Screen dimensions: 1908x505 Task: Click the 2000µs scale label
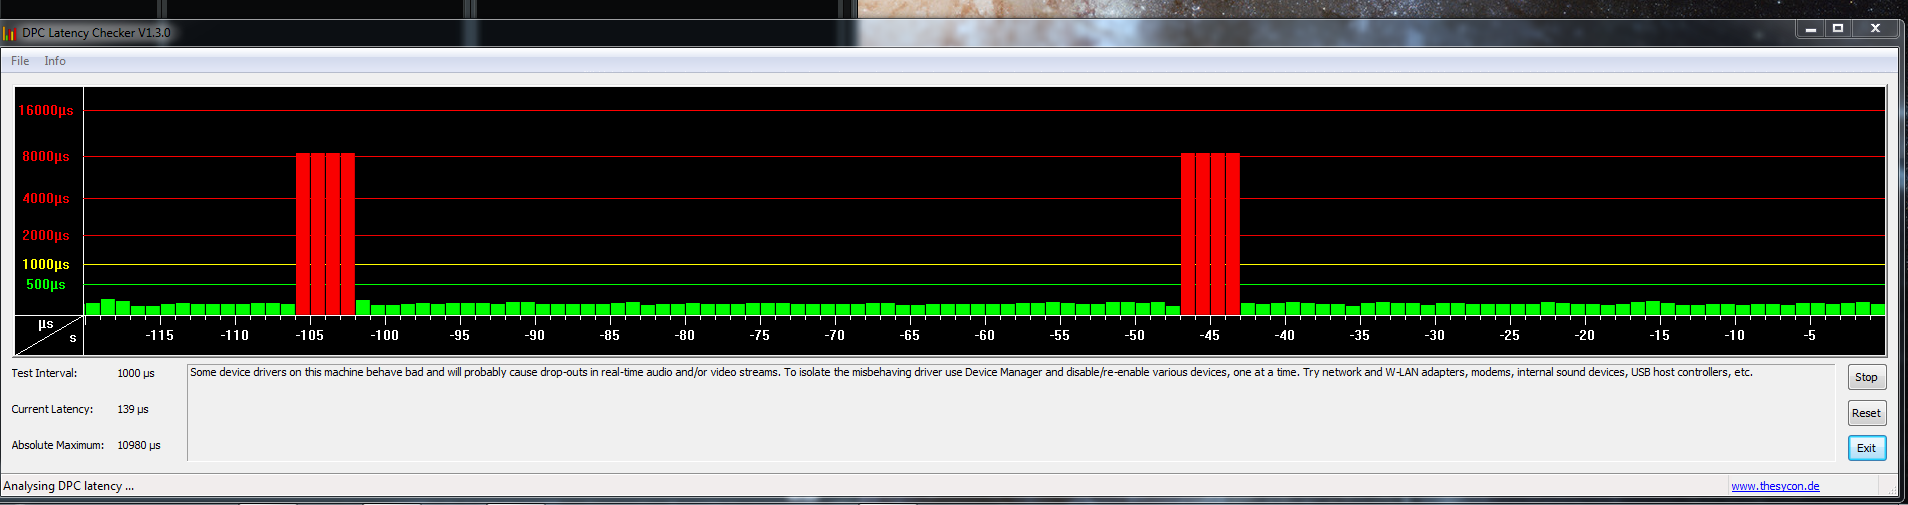(46, 235)
